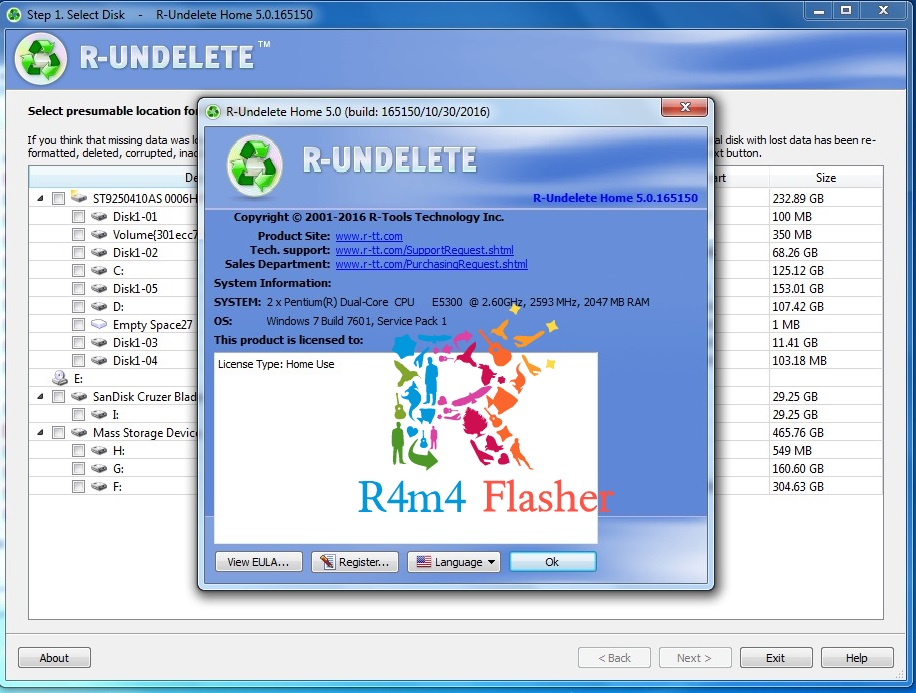916x693 pixels.
Task: Click the Empty Space27 icon
Action: coord(99,324)
